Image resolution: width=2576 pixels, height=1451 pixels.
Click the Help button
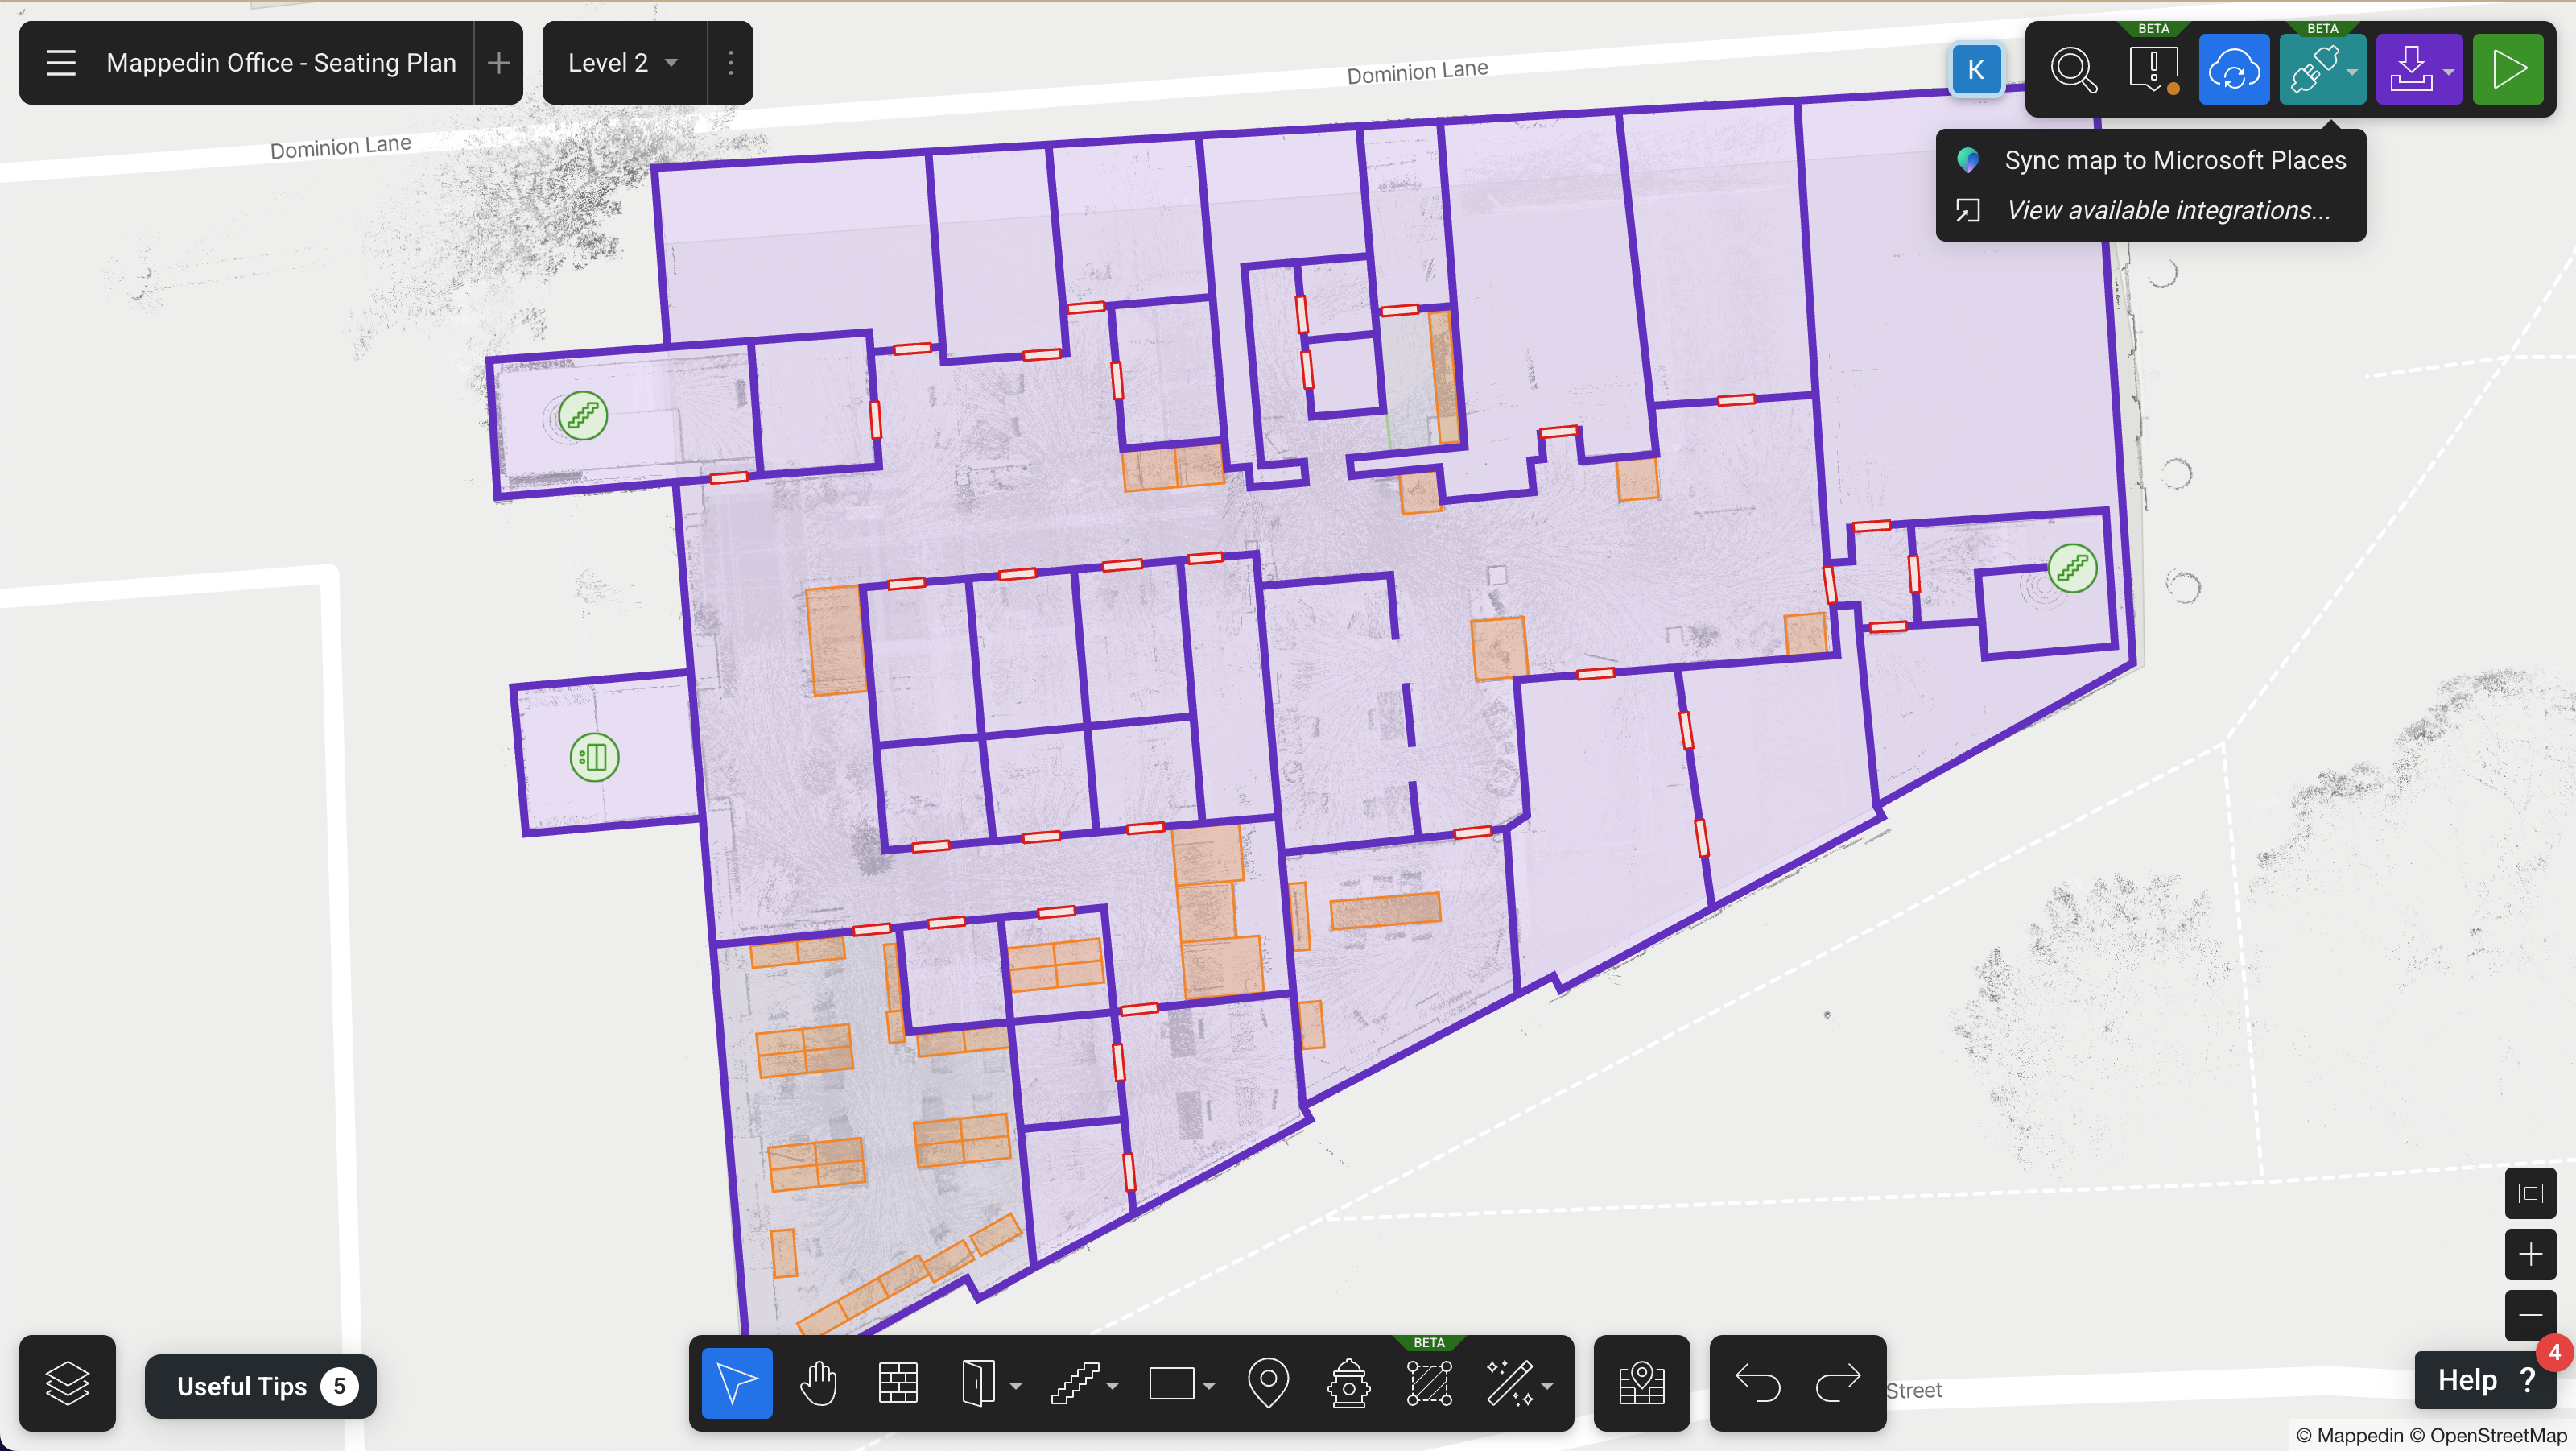tap(2480, 1379)
